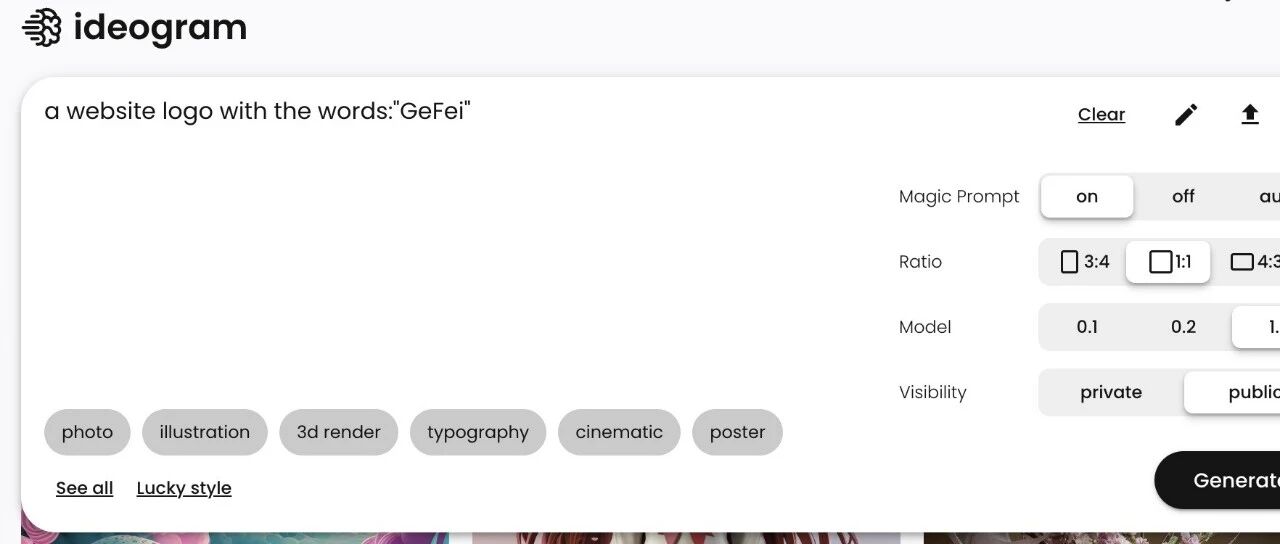
Task: Pick a Lucky style
Action: coord(184,488)
